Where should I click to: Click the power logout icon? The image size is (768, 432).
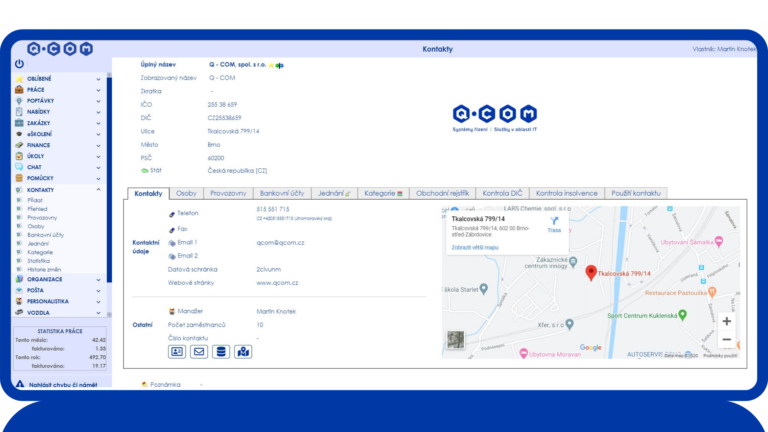click(19, 63)
